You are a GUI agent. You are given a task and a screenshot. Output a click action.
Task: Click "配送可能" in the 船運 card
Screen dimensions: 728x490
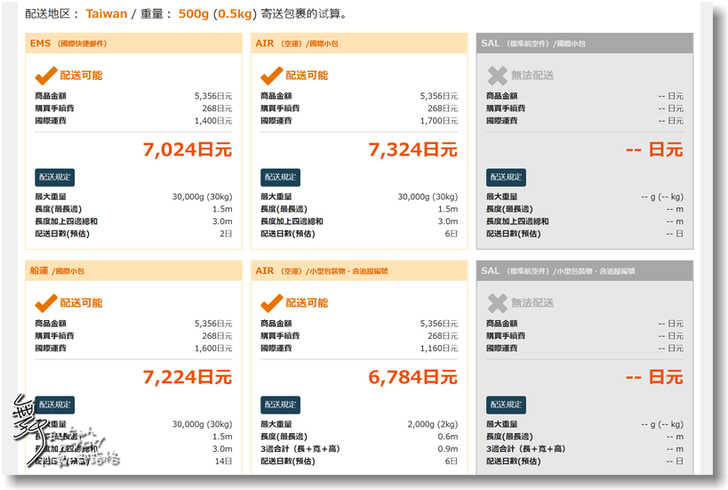point(81,303)
